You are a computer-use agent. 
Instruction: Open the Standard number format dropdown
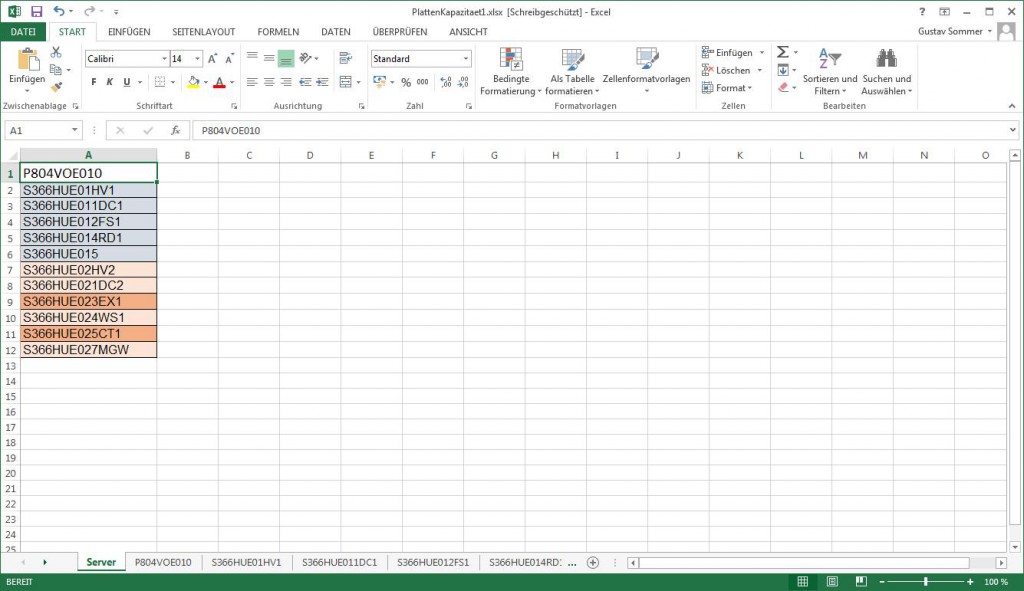click(x=466, y=59)
